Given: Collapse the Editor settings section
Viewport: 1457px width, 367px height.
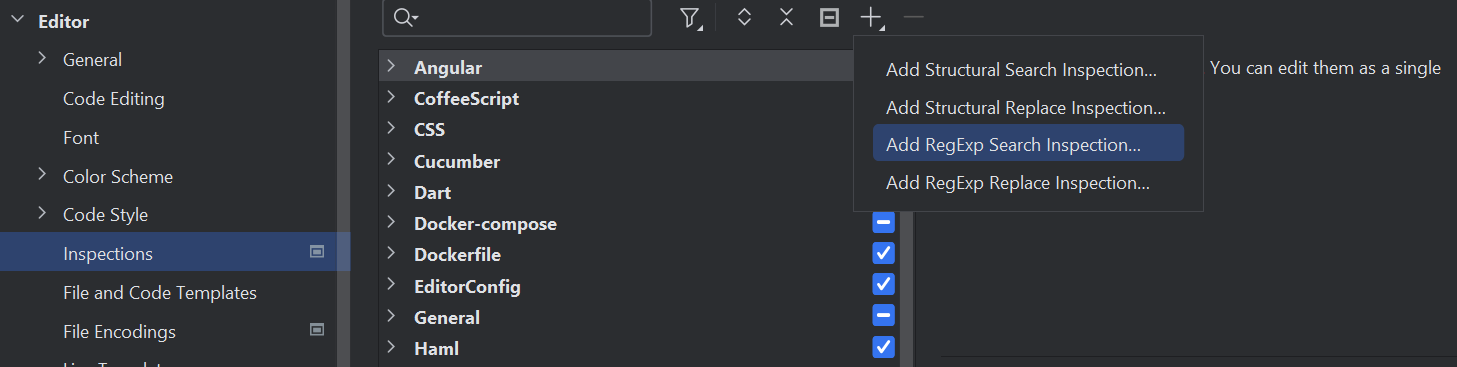Looking at the screenshot, I should coord(17,21).
